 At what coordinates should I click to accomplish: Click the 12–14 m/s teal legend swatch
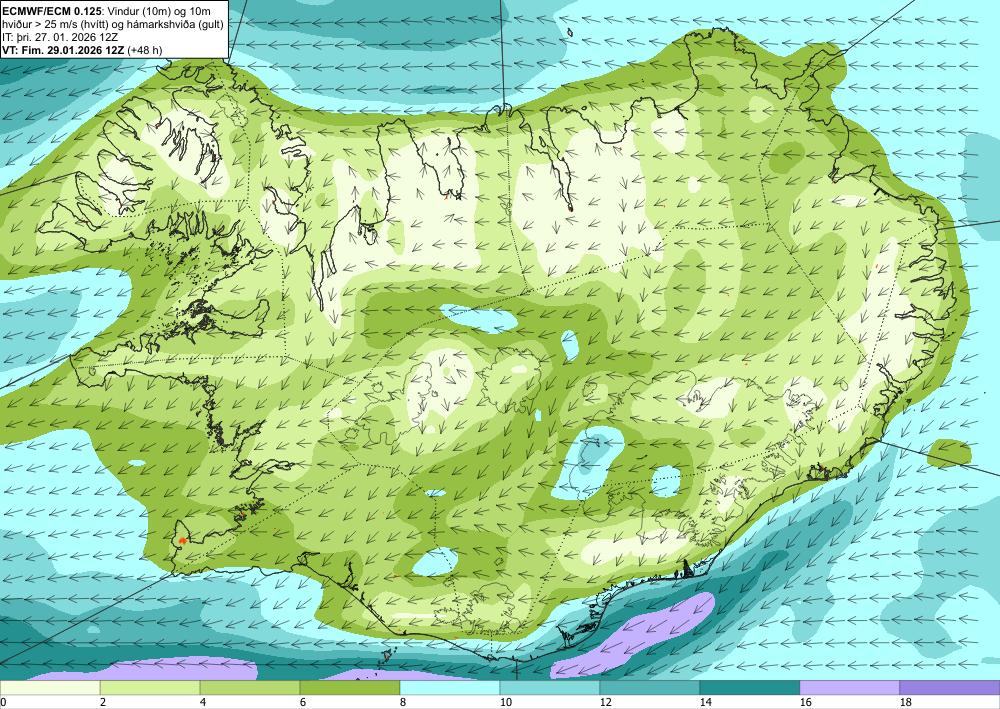pos(649,687)
